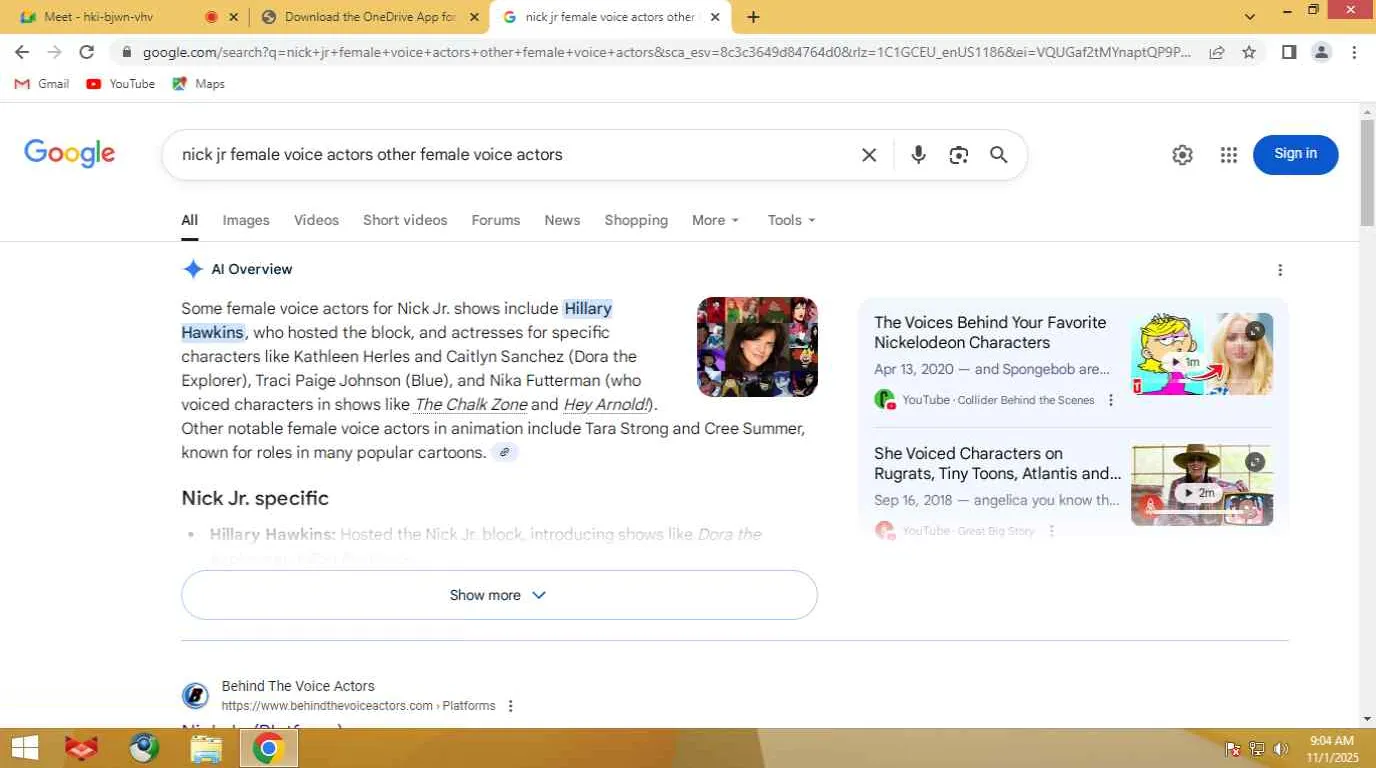Click the AI Overview source link chip
Screen dimensions: 1376x768
505,453
